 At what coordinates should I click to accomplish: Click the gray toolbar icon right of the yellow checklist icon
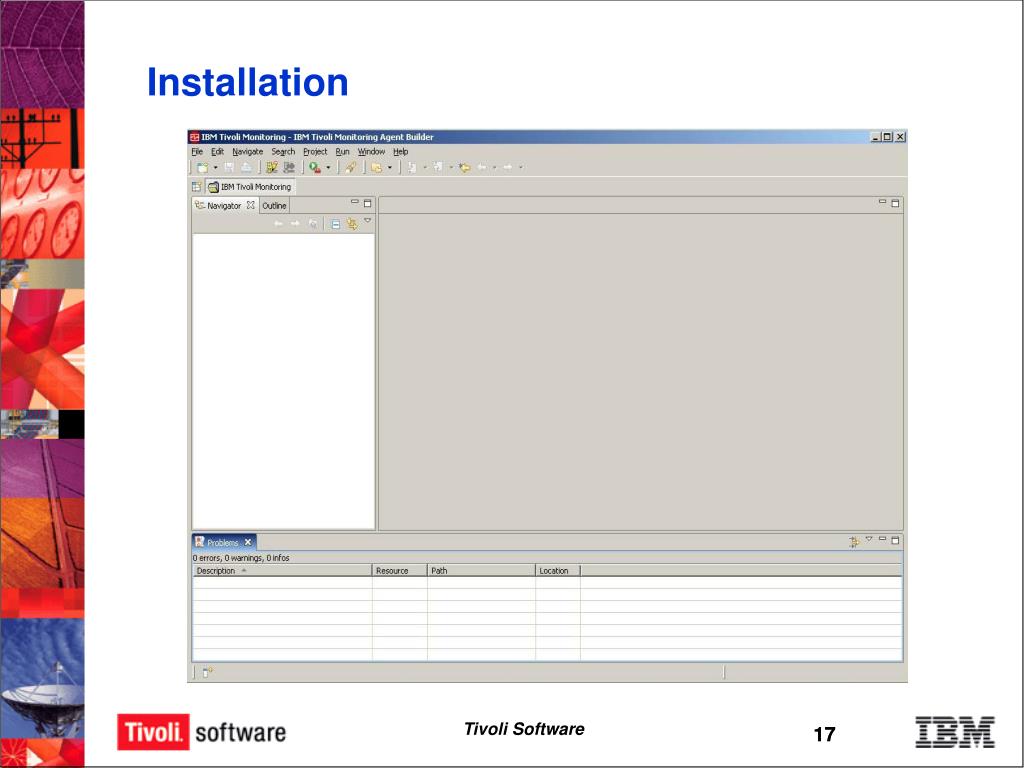[x=289, y=168]
